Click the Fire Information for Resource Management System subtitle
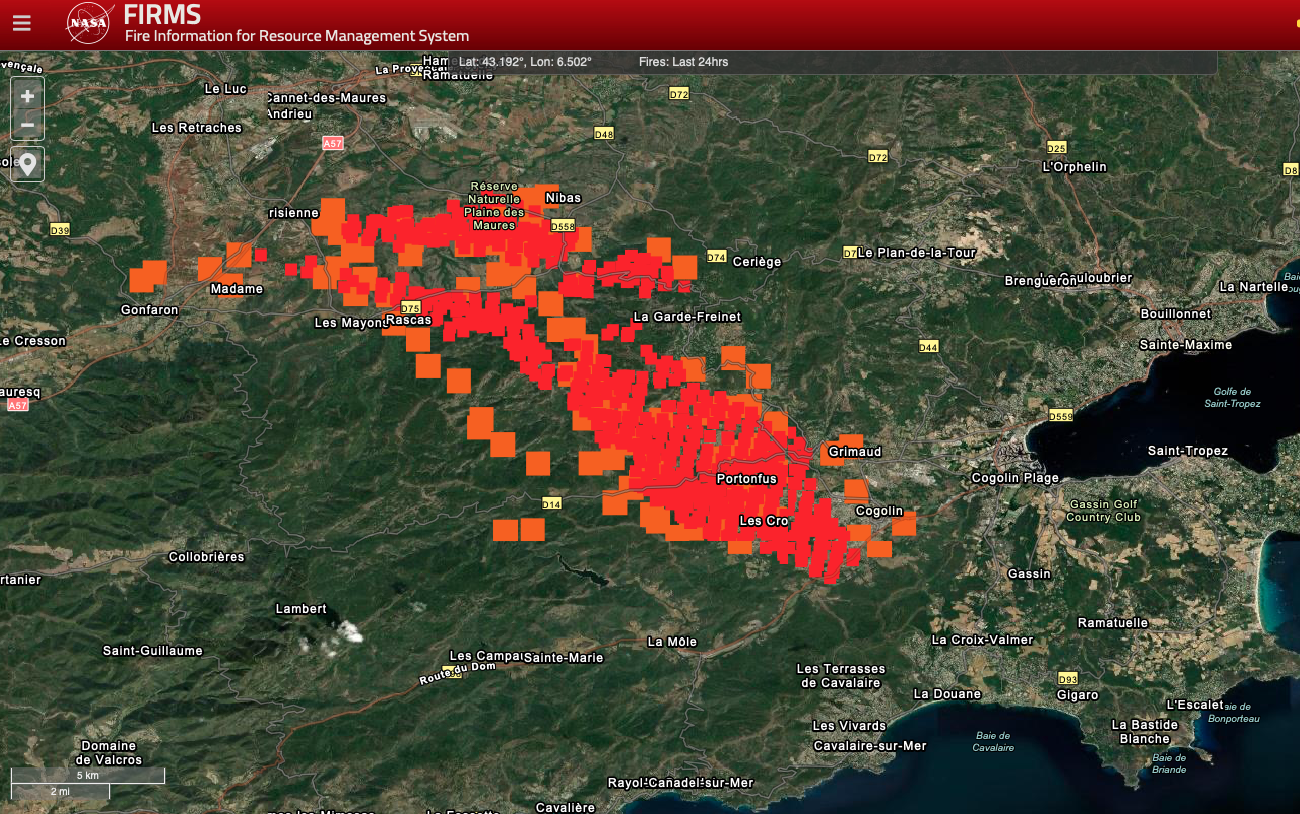 pos(296,36)
